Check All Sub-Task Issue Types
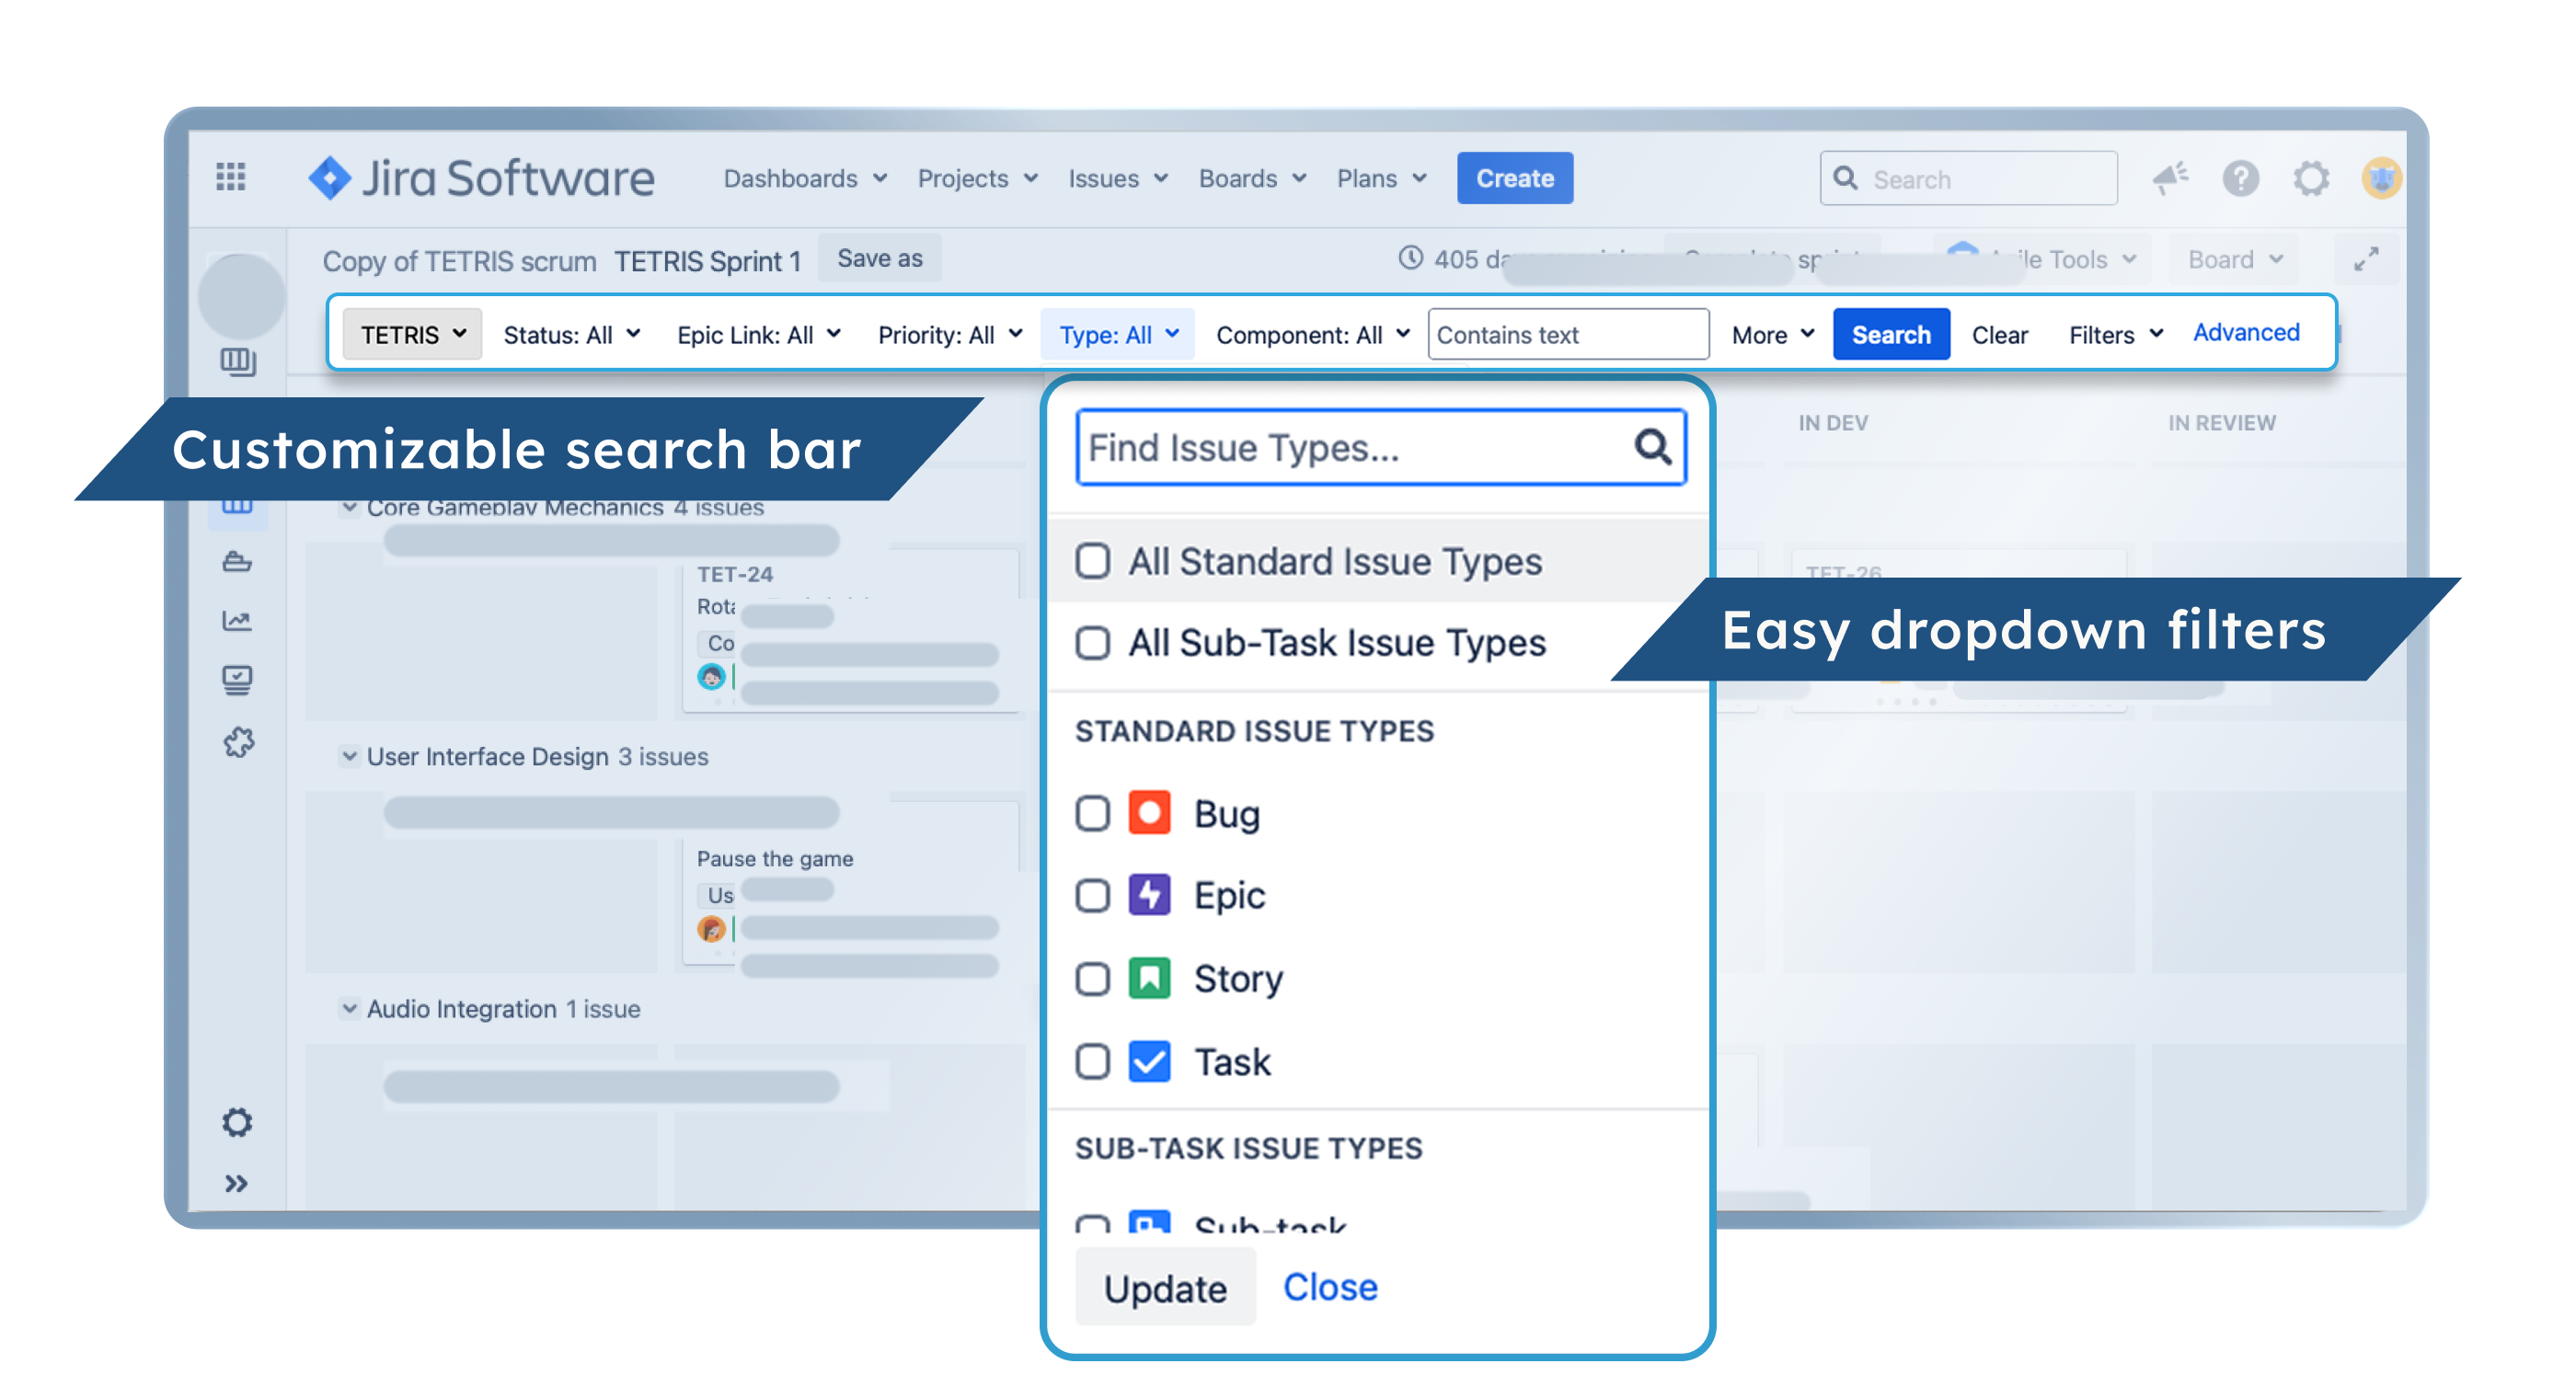This screenshot has height=1398, width=2576. point(1092,642)
